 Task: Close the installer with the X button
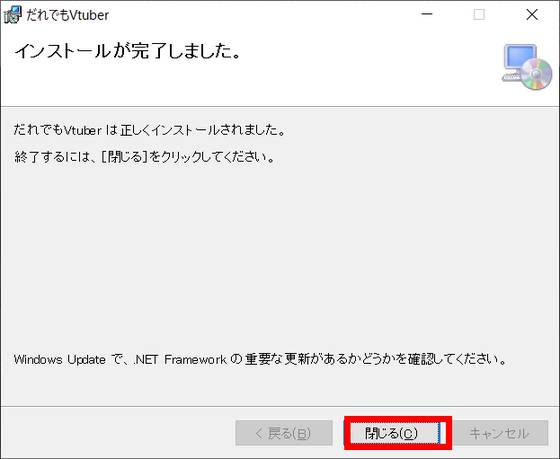pos(532,15)
